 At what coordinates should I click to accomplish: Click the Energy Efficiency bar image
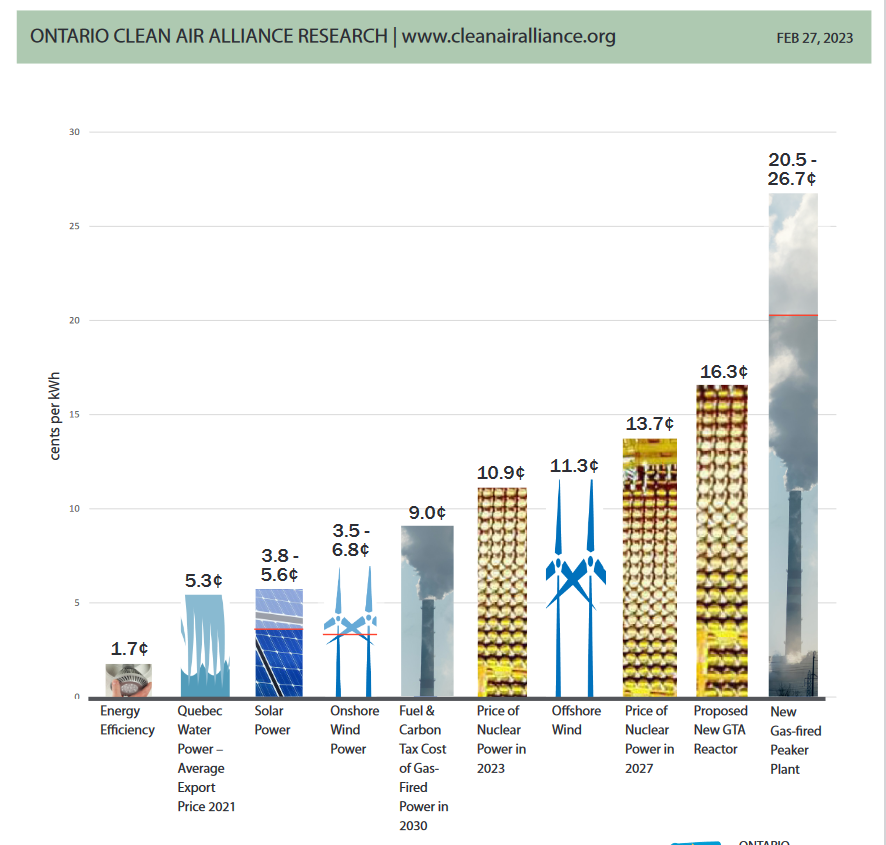pyautogui.click(x=128, y=680)
